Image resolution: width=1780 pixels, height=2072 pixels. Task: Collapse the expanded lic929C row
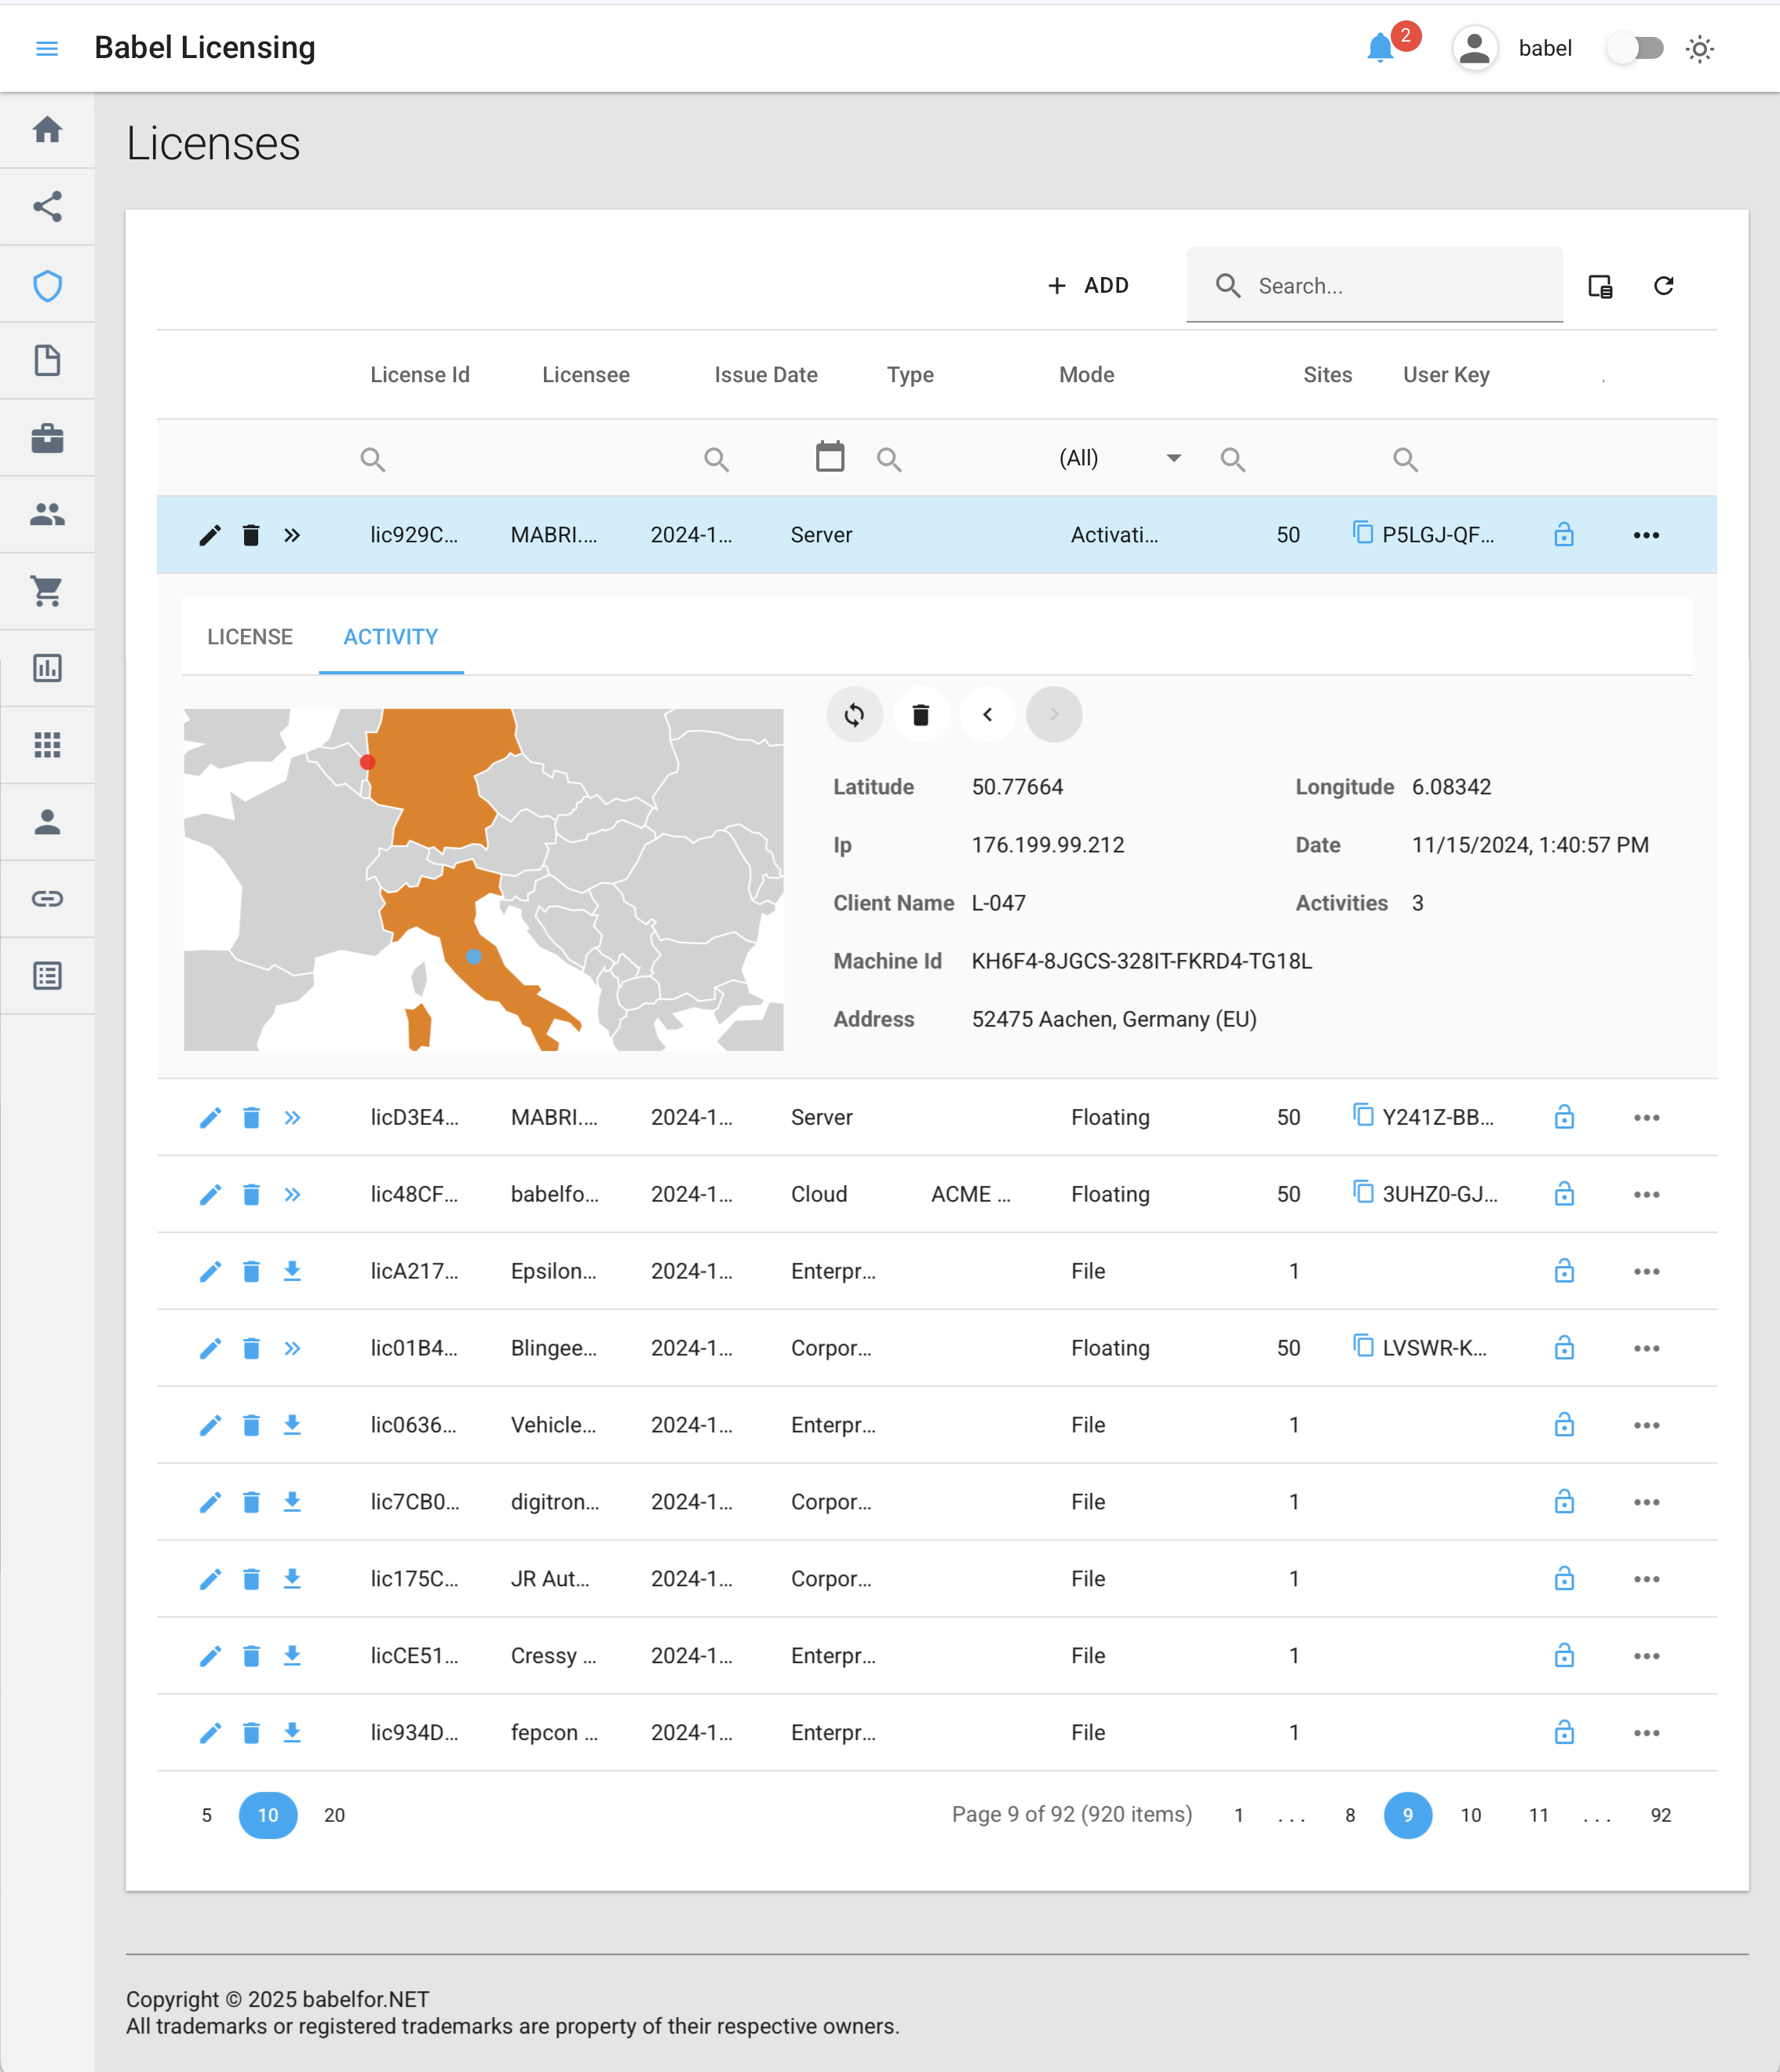292,535
